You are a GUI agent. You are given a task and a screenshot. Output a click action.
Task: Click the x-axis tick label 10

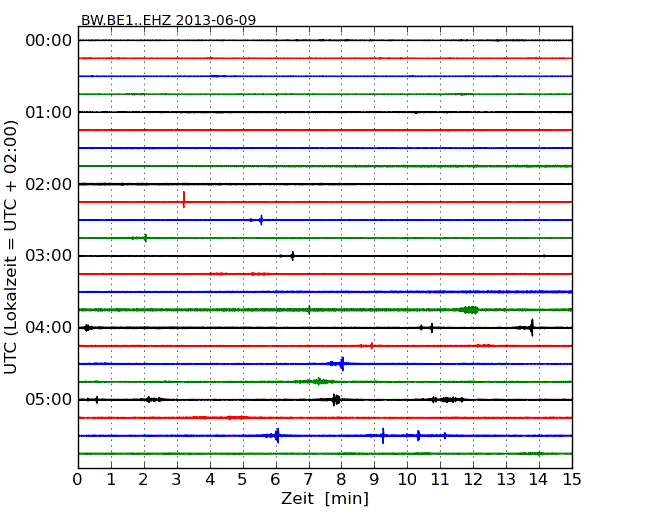point(407,480)
